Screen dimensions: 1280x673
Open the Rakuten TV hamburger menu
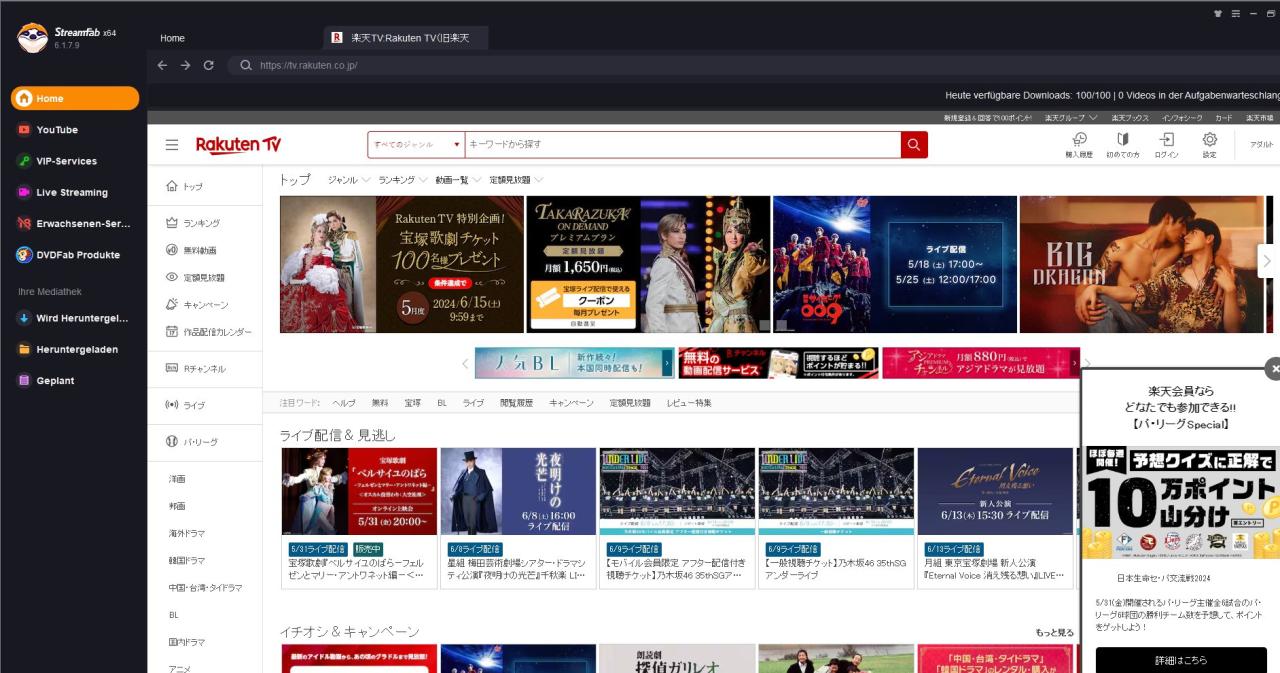pyautogui.click(x=172, y=145)
